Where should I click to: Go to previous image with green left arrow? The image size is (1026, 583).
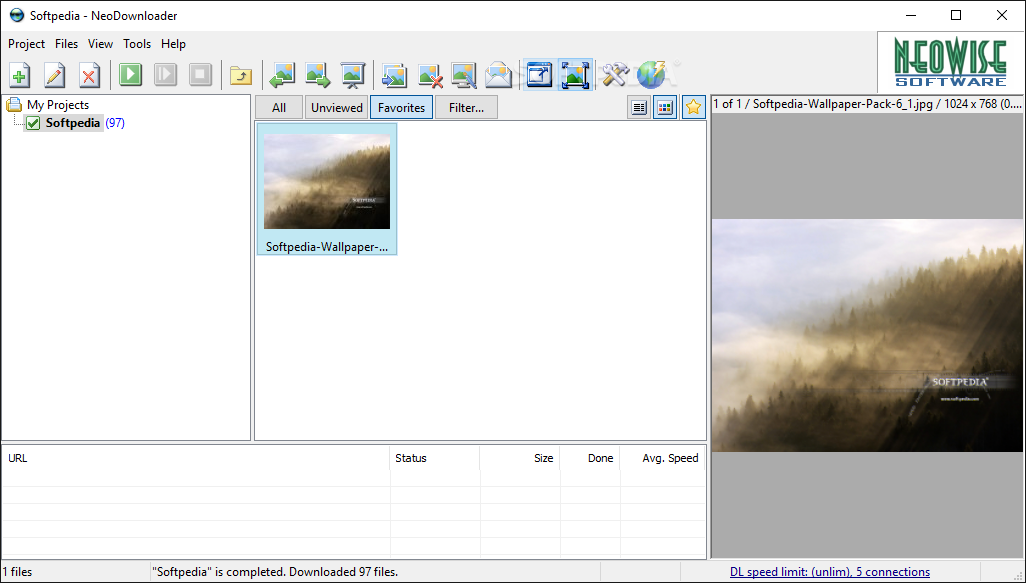tap(282, 75)
